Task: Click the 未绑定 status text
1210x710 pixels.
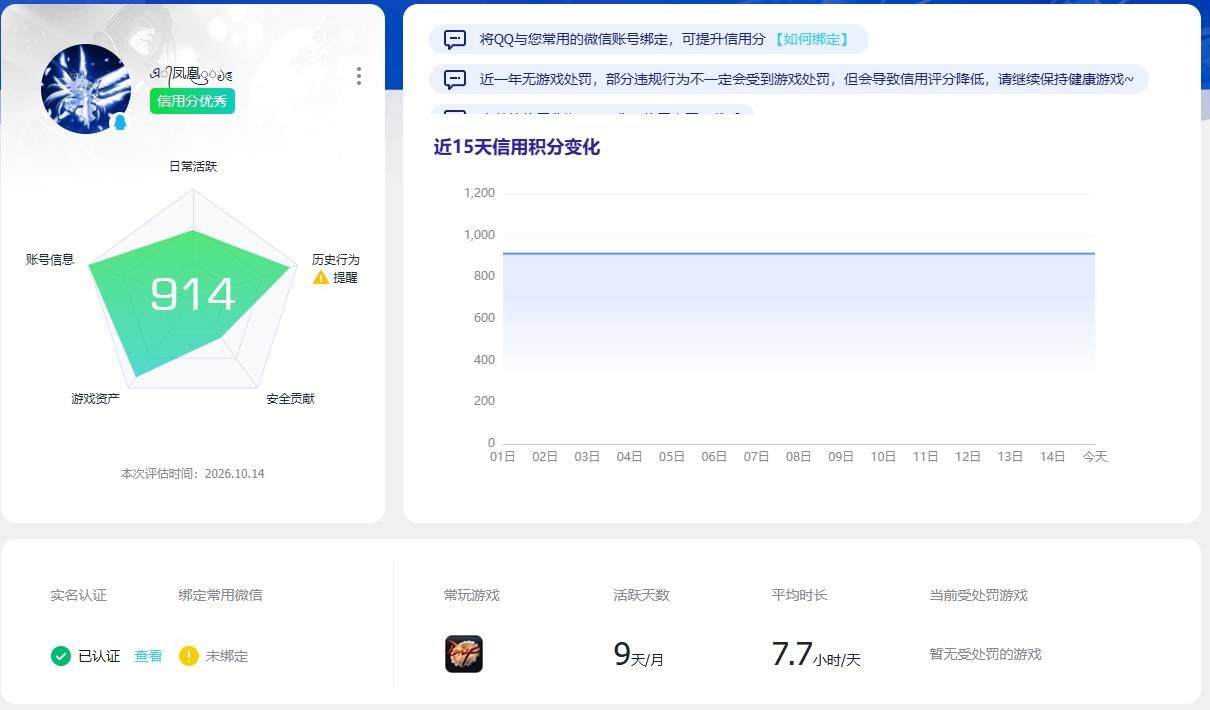Action: [x=227, y=656]
